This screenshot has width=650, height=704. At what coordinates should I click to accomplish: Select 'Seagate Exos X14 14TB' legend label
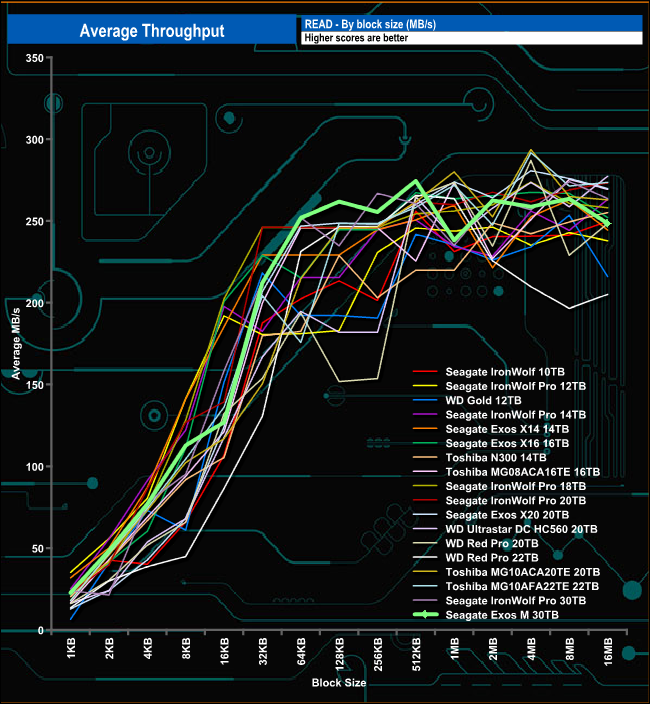click(507, 429)
